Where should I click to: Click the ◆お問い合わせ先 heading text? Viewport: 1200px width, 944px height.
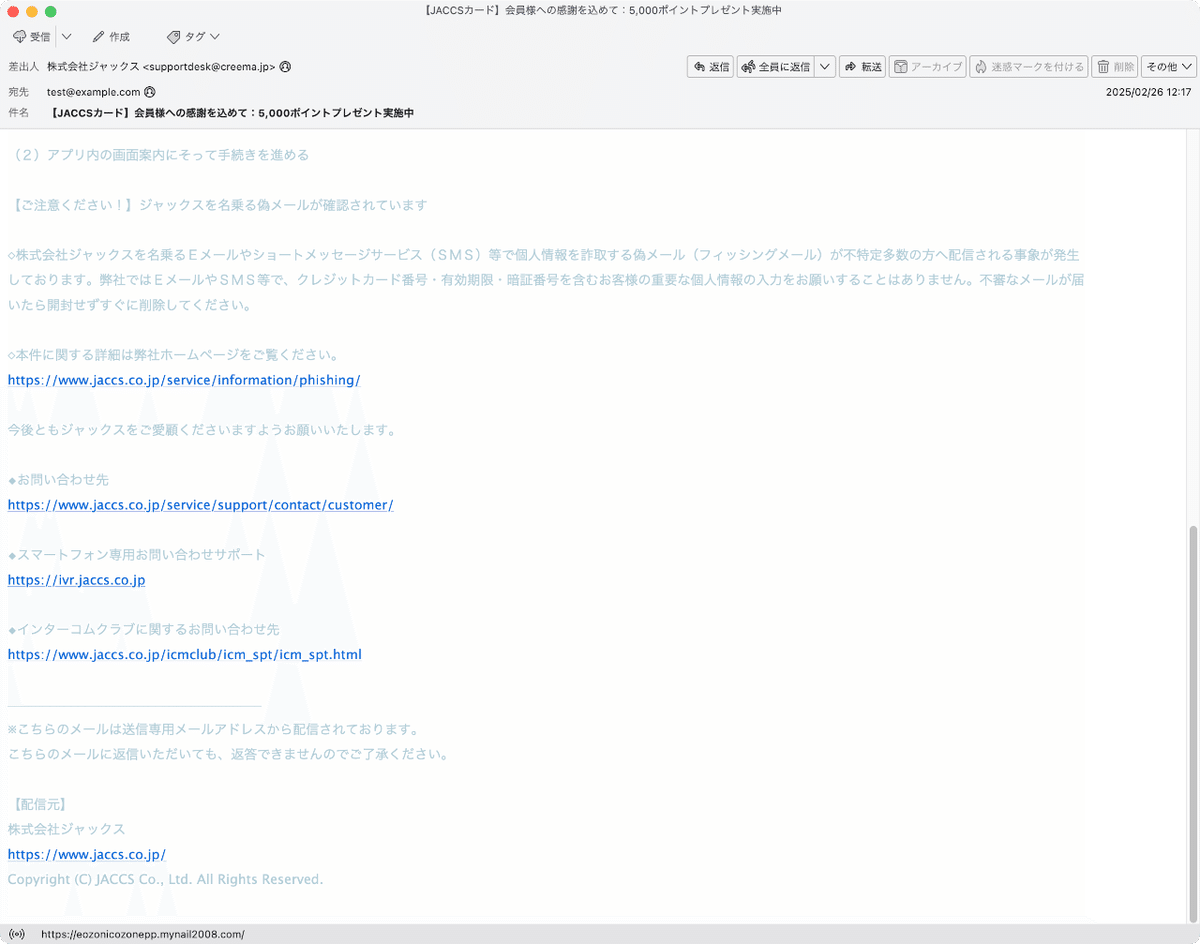[x=58, y=480]
